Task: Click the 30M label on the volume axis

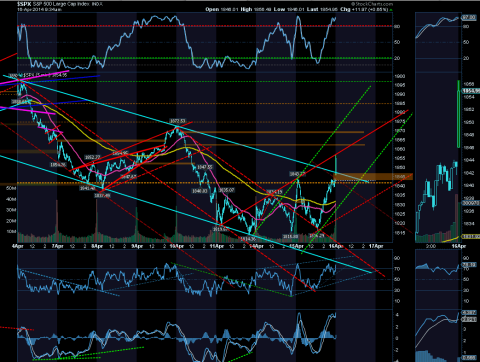Action: tap(11, 210)
